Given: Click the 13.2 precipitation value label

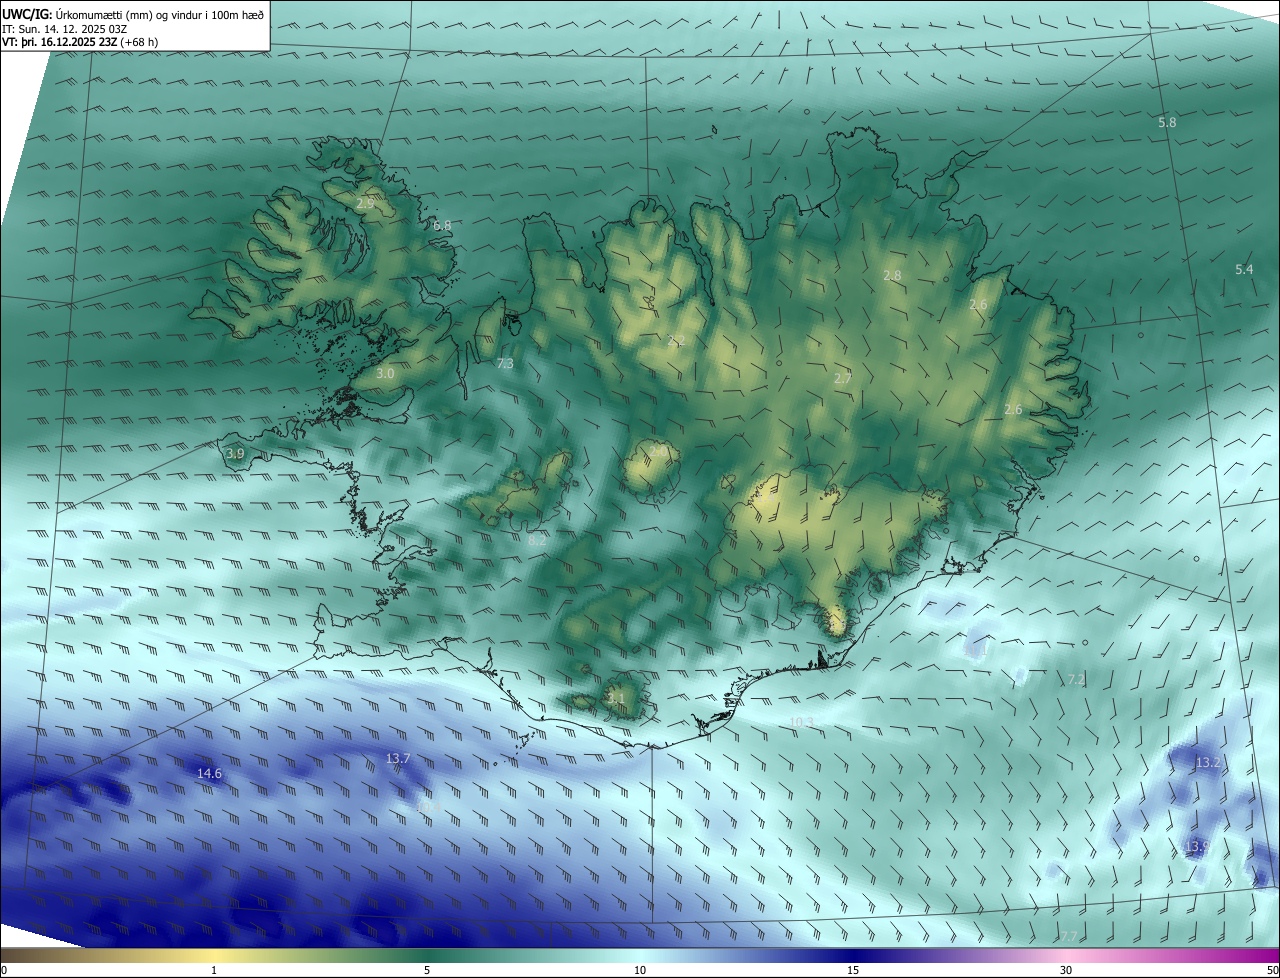Looking at the screenshot, I should (x=1208, y=762).
